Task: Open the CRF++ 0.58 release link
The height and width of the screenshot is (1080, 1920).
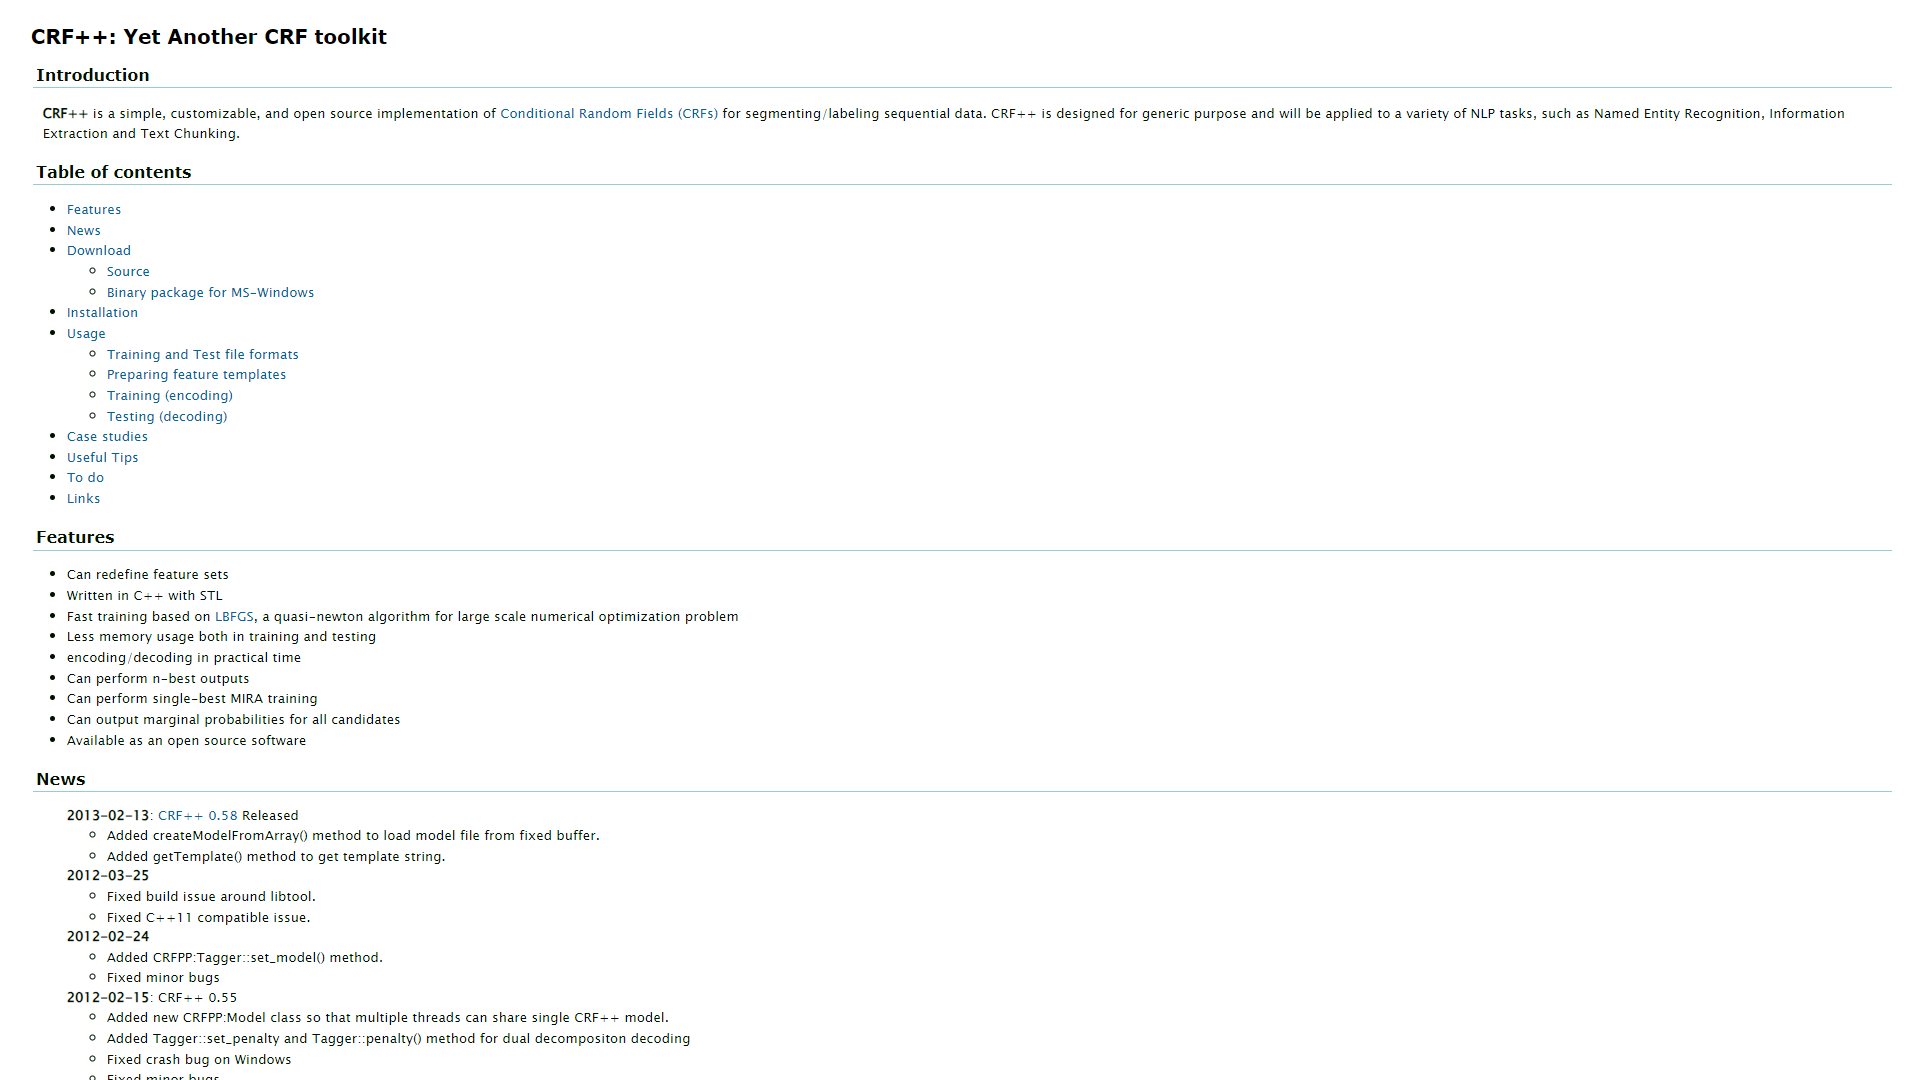Action: 198,816
